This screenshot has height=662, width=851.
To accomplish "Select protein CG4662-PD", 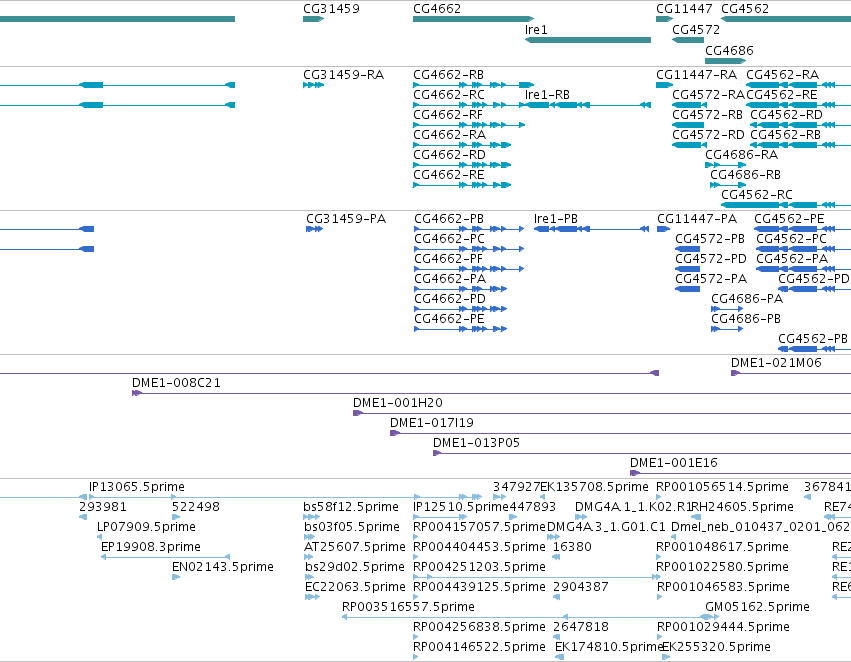I will coord(460,309).
